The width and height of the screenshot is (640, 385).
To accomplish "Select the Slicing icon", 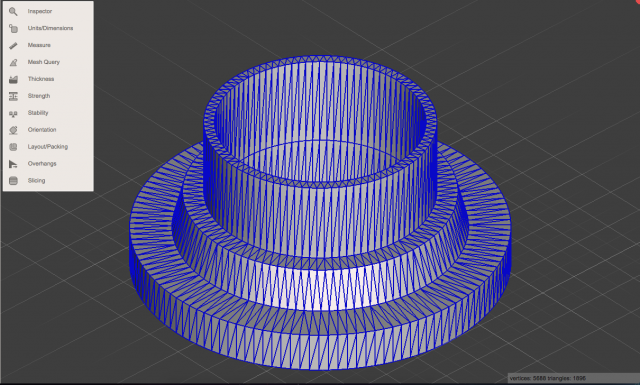I will tap(13, 181).
